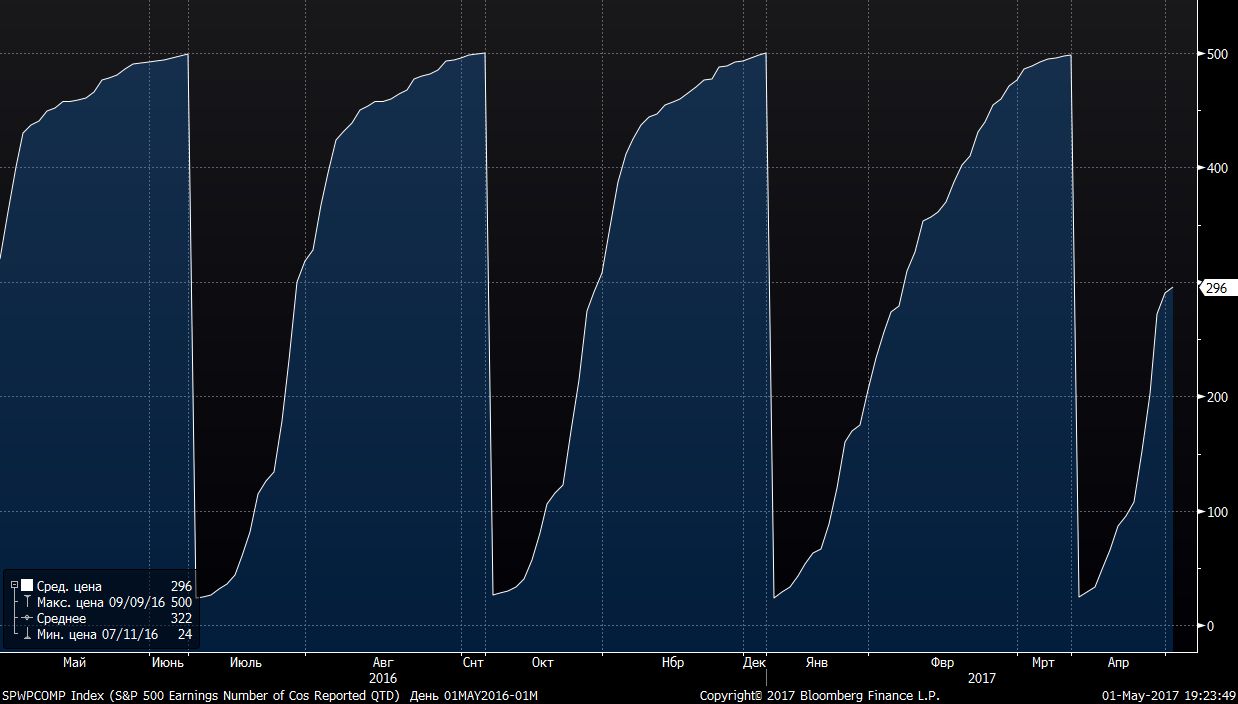
Task: Select the Мин. цена low-marker icon in legend
Action: click(x=27, y=634)
